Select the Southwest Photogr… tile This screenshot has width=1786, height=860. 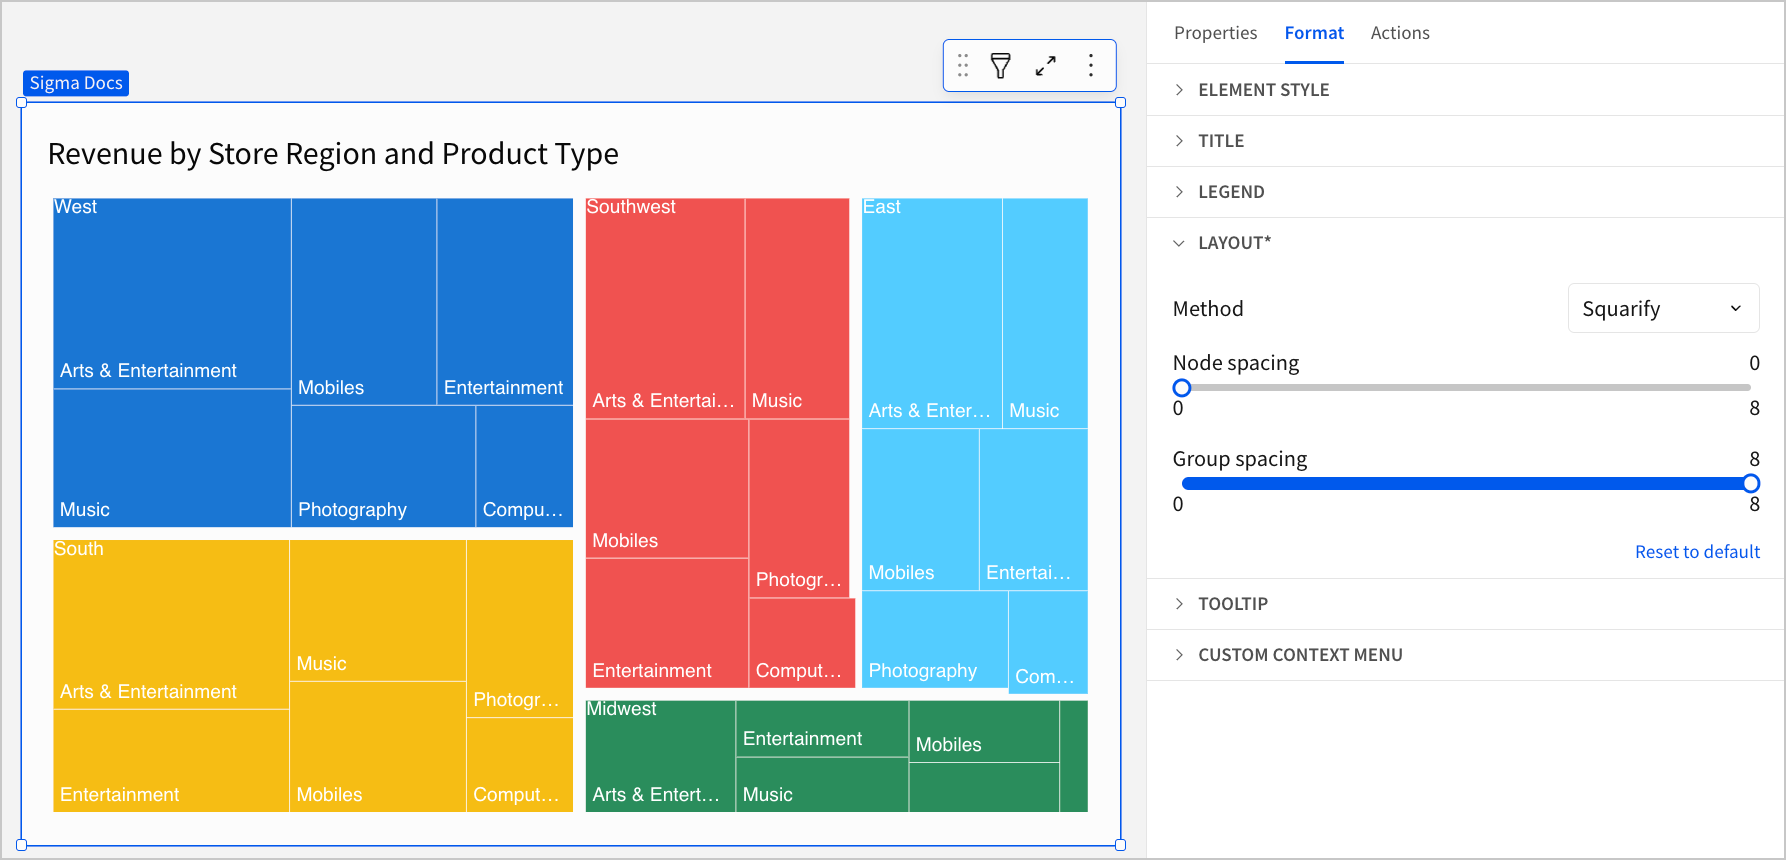[x=799, y=508]
